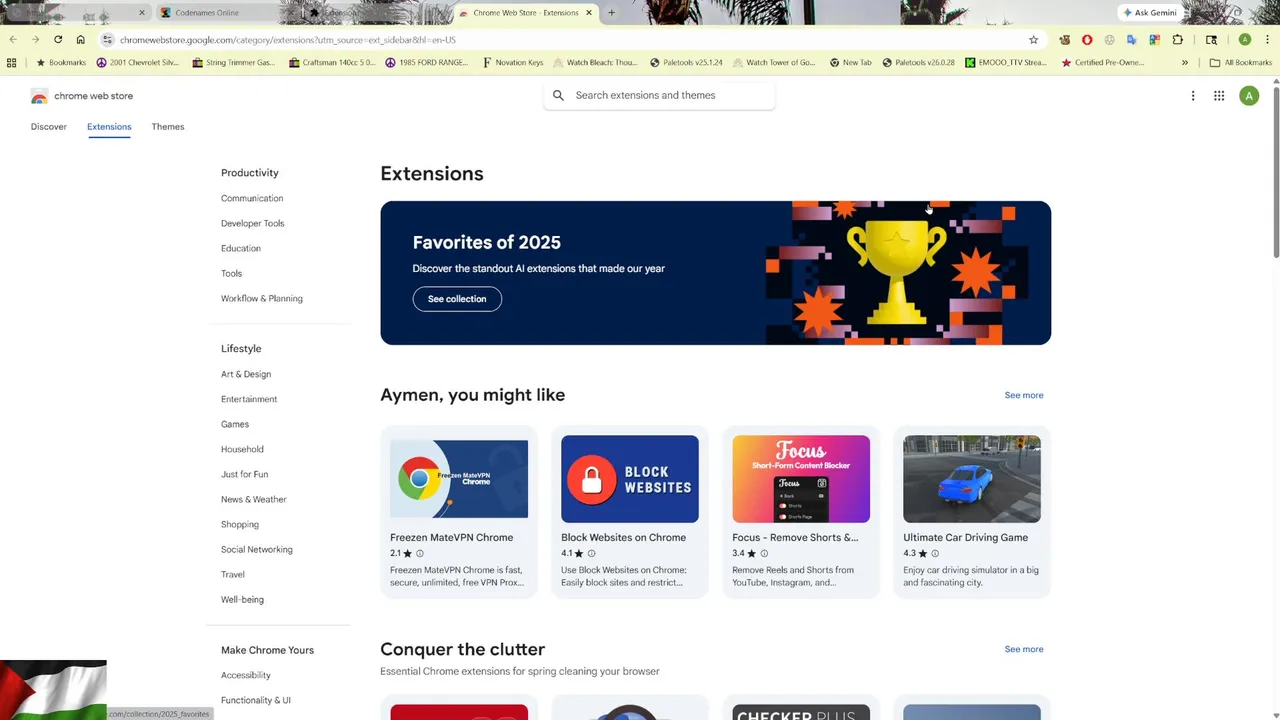Open the Accessibility category
Screen dimensions: 1280x720
[x=246, y=675]
